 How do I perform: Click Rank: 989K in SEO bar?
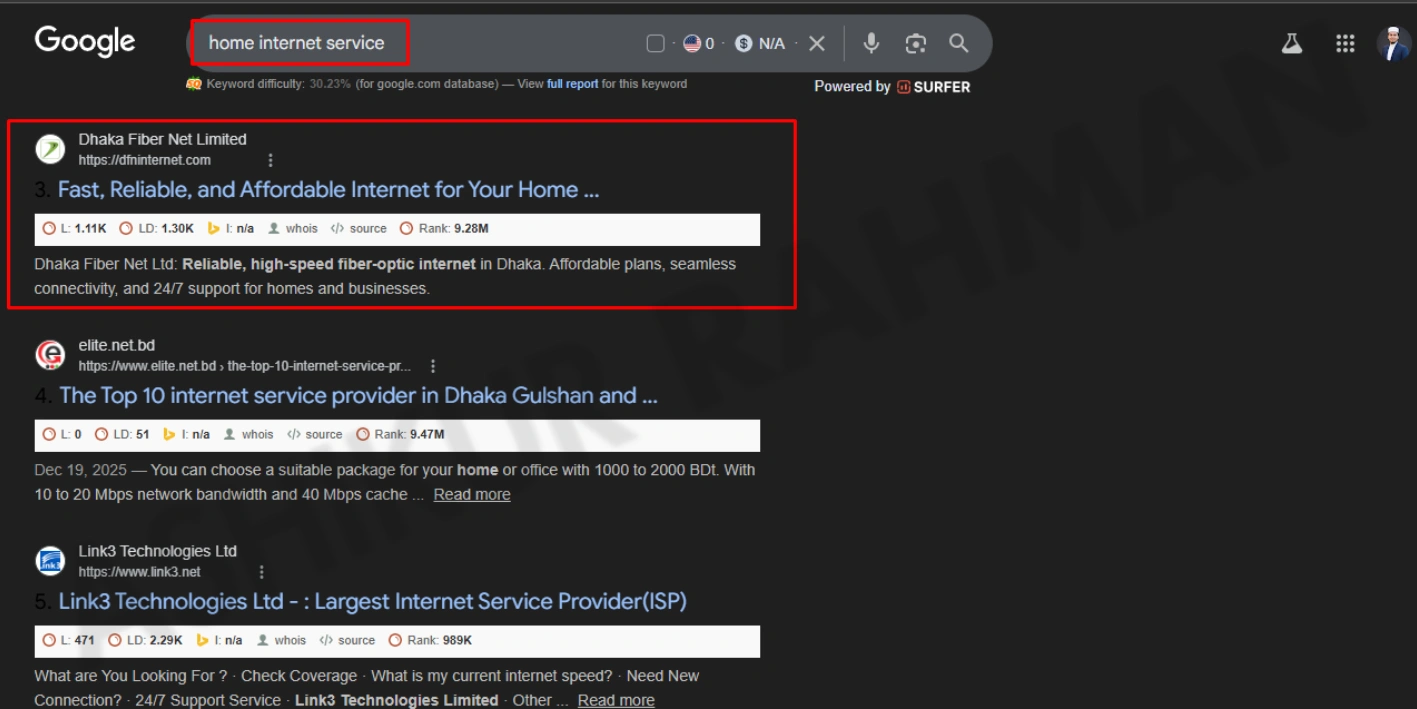[x=430, y=641]
